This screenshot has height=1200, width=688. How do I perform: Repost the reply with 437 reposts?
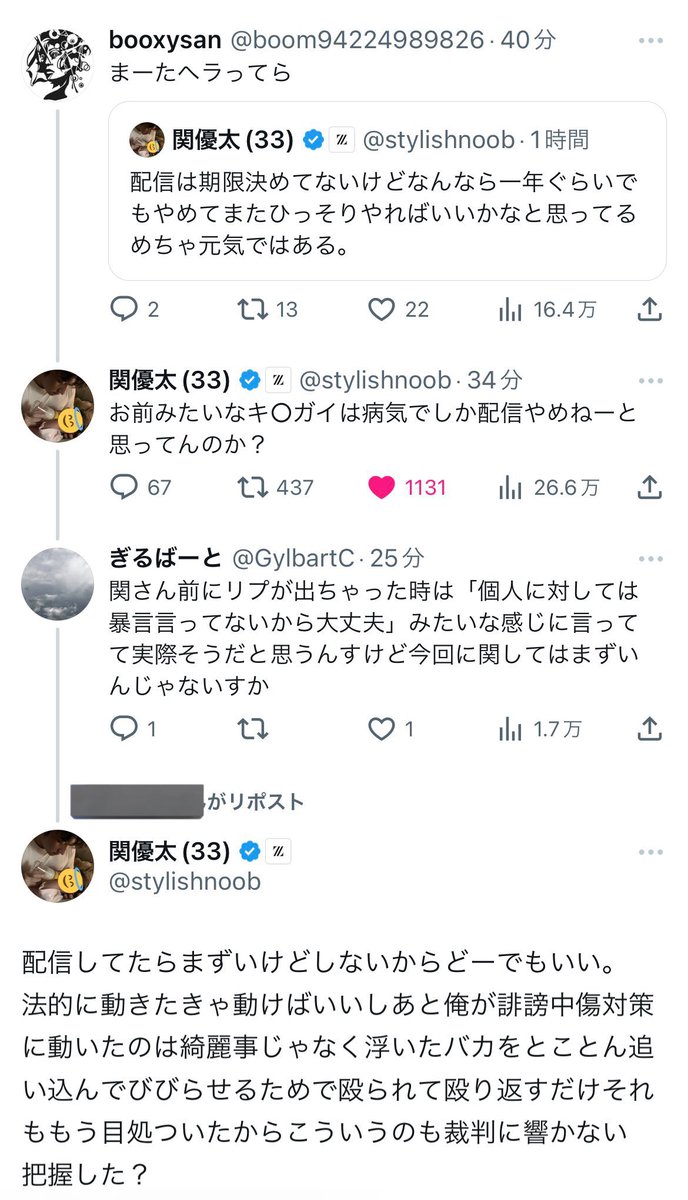click(x=252, y=488)
